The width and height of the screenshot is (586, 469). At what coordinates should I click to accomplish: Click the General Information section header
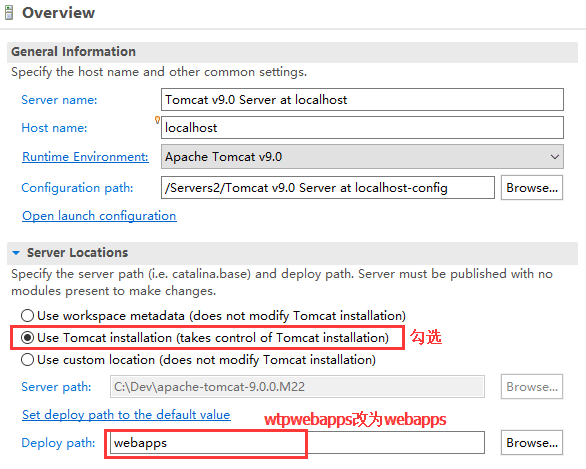[292, 52]
